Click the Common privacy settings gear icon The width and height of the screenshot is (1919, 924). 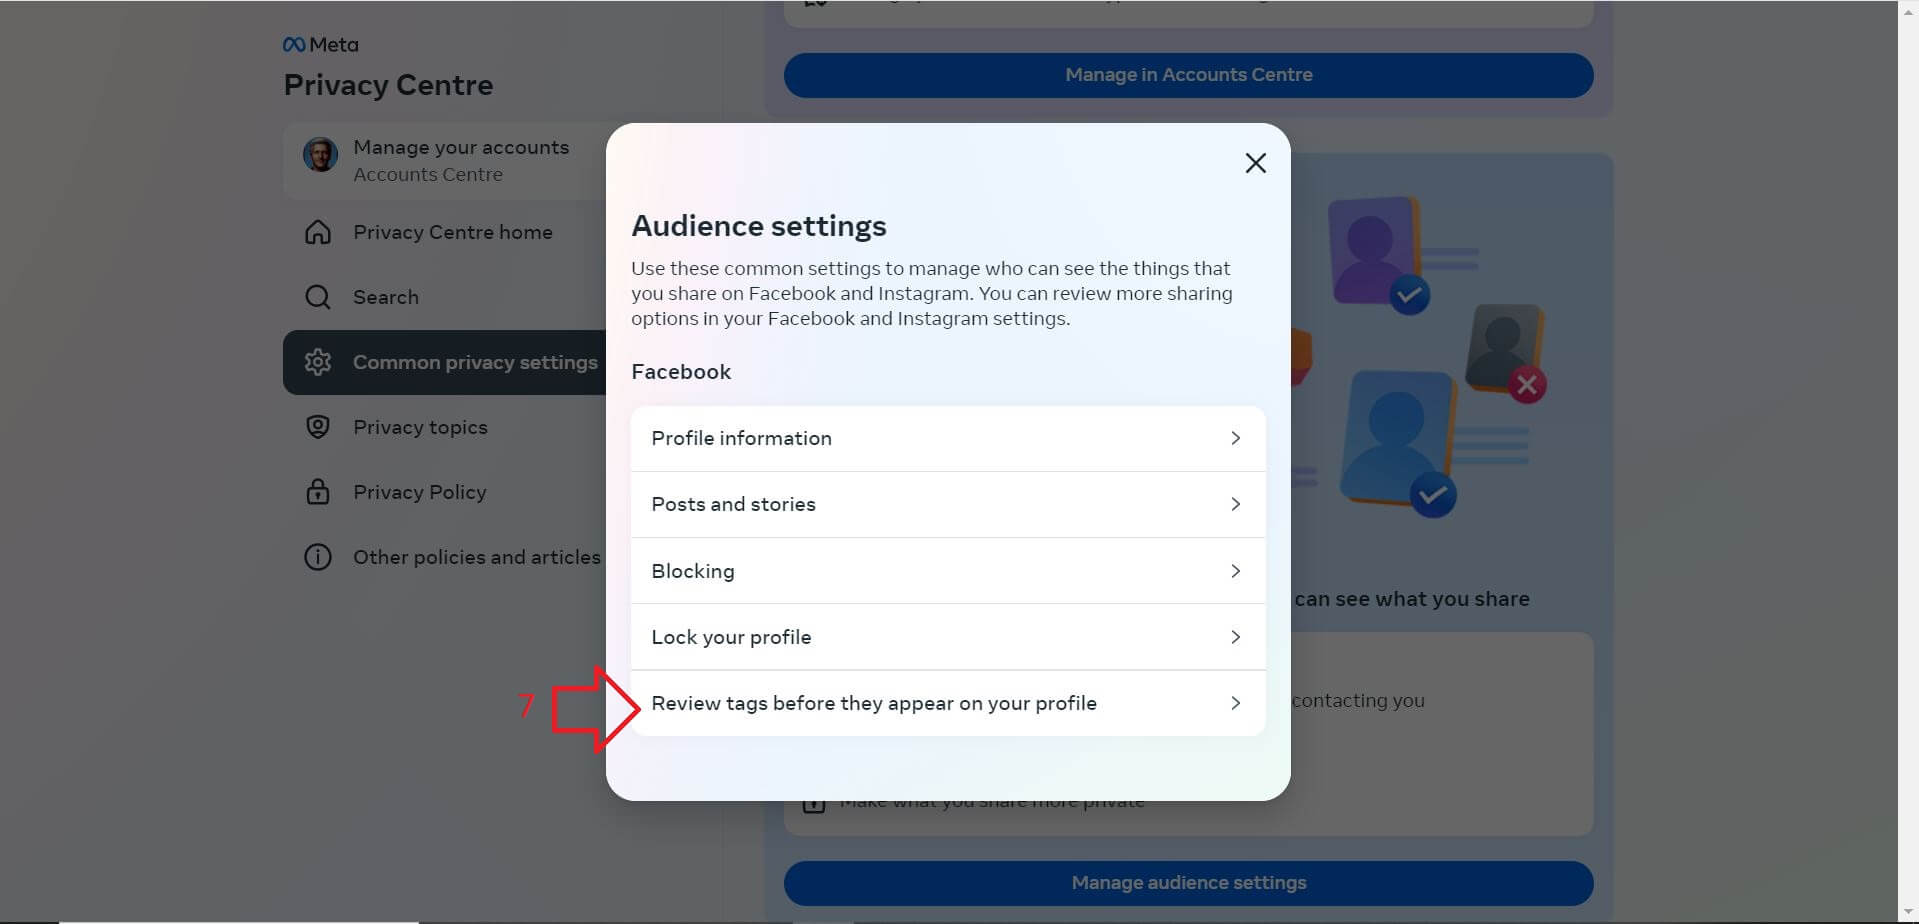(x=318, y=362)
